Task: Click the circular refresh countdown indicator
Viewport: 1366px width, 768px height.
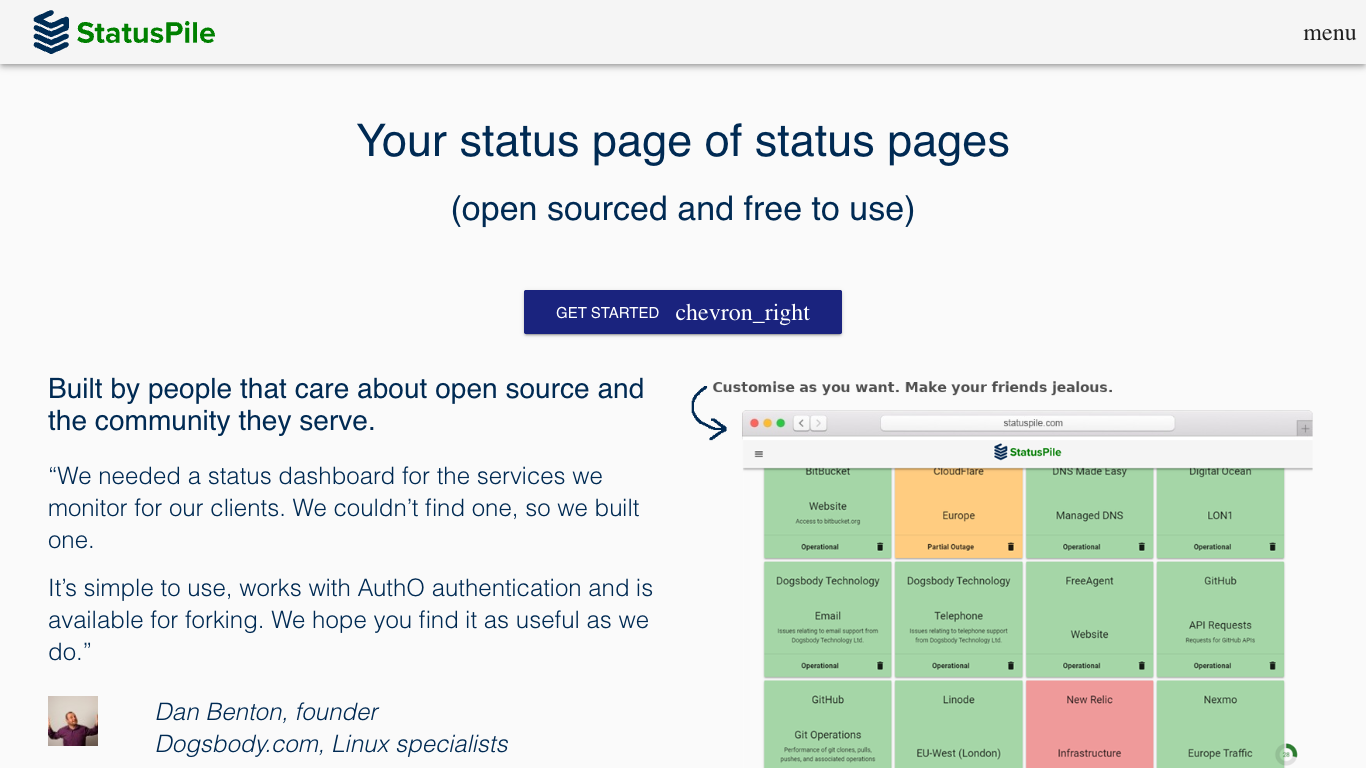Action: 1287,754
